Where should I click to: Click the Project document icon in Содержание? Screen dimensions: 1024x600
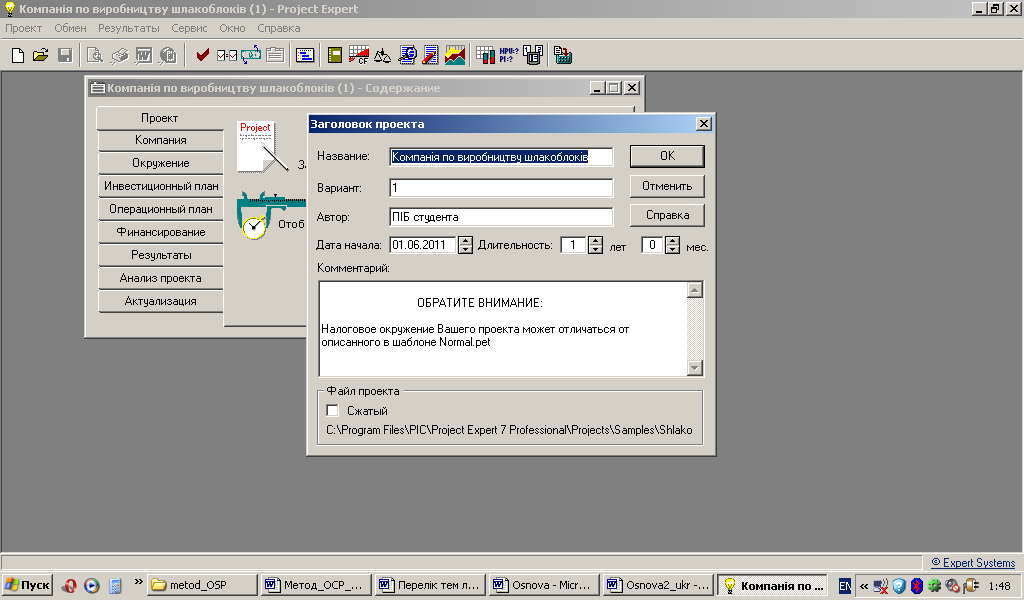click(261, 147)
